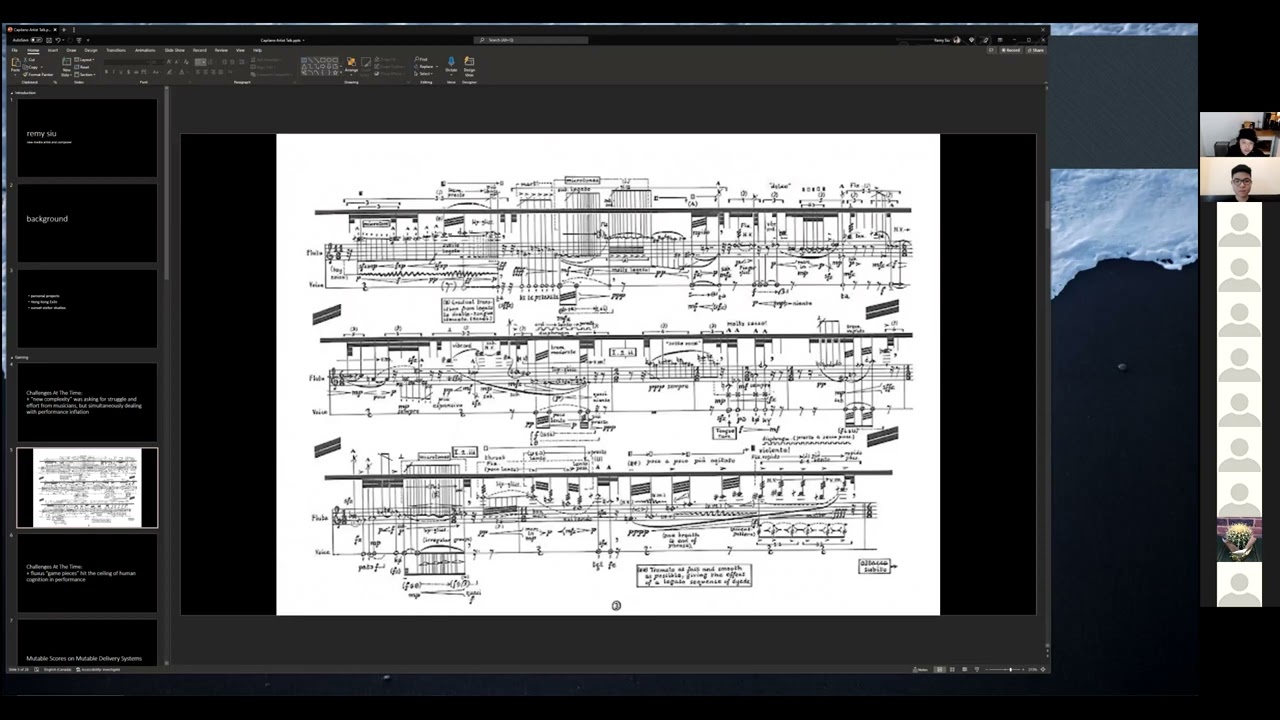Select the 'remy siu' title slide thumbnail
The width and height of the screenshot is (1280, 720).
coord(87,138)
